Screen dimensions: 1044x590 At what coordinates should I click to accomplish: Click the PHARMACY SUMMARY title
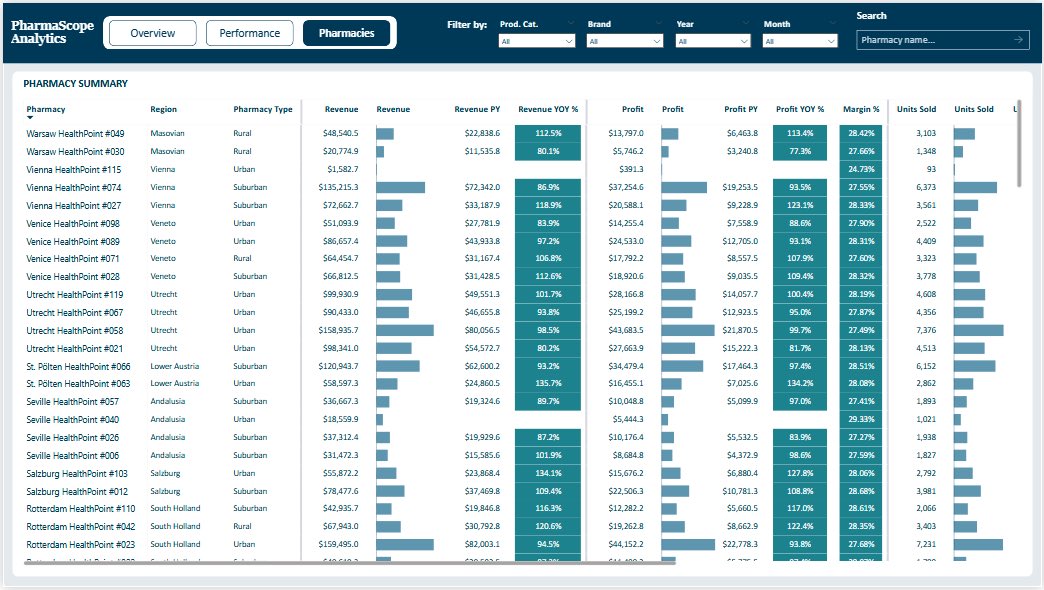coord(75,83)
